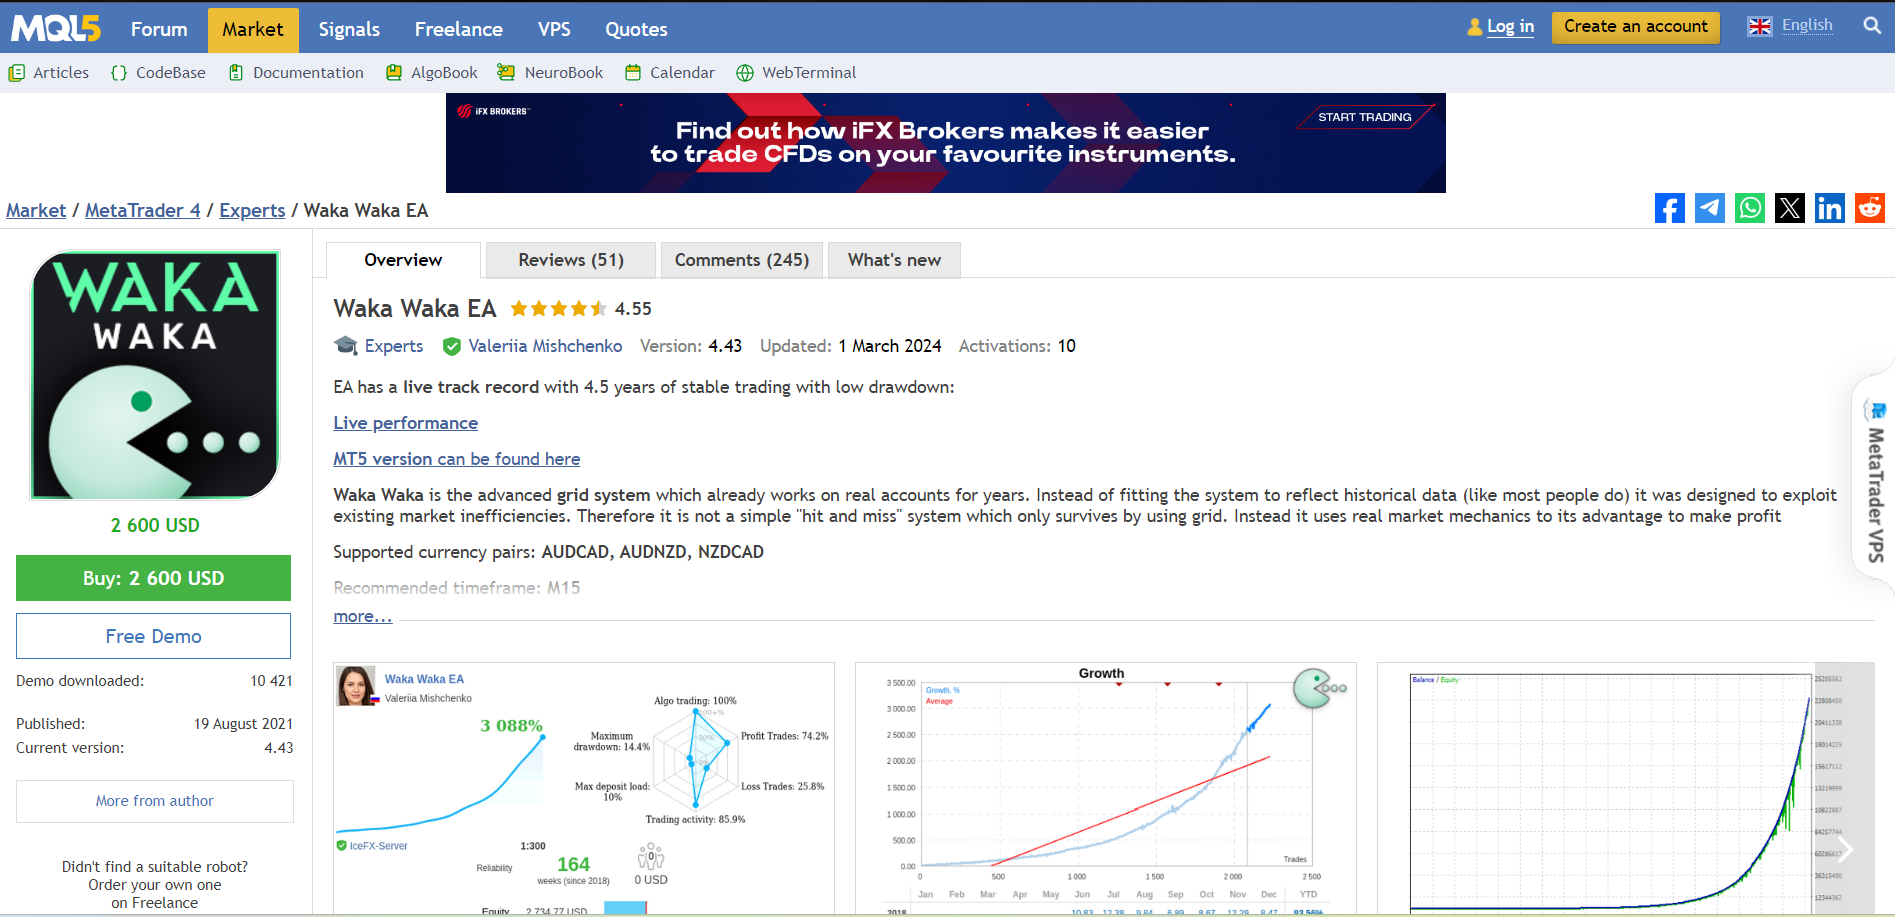Screen dimensions: 1895x917
Task: Share via WhatsApp icon
Action: coord(1749,208)
